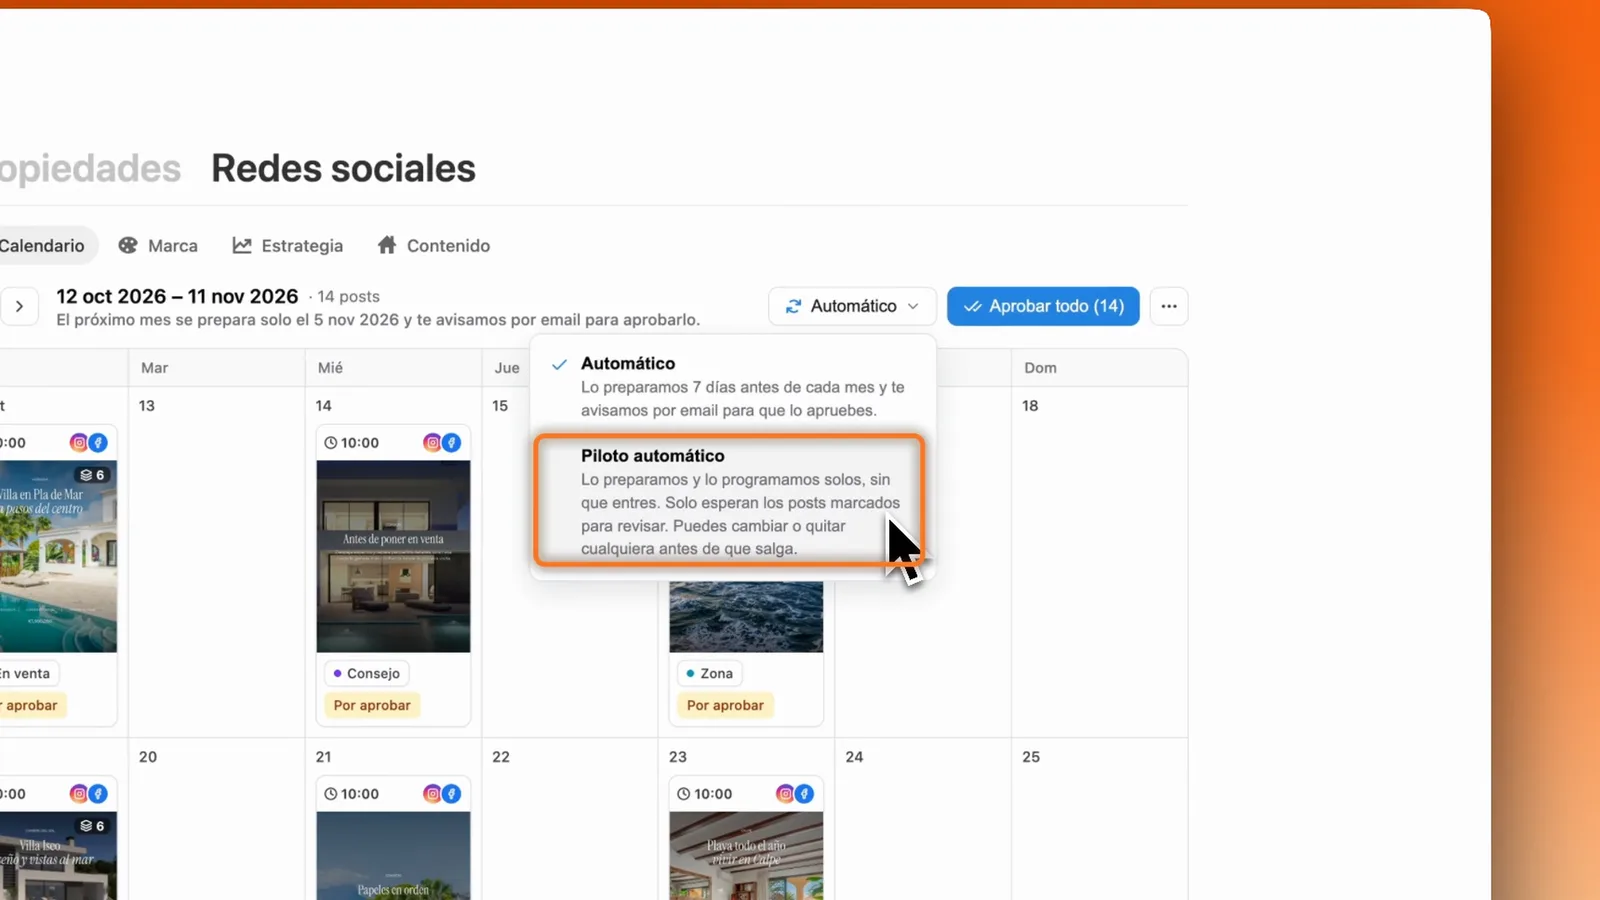
Task: Click the Instagram icon on the Oct 21 post
Action: 432,793
